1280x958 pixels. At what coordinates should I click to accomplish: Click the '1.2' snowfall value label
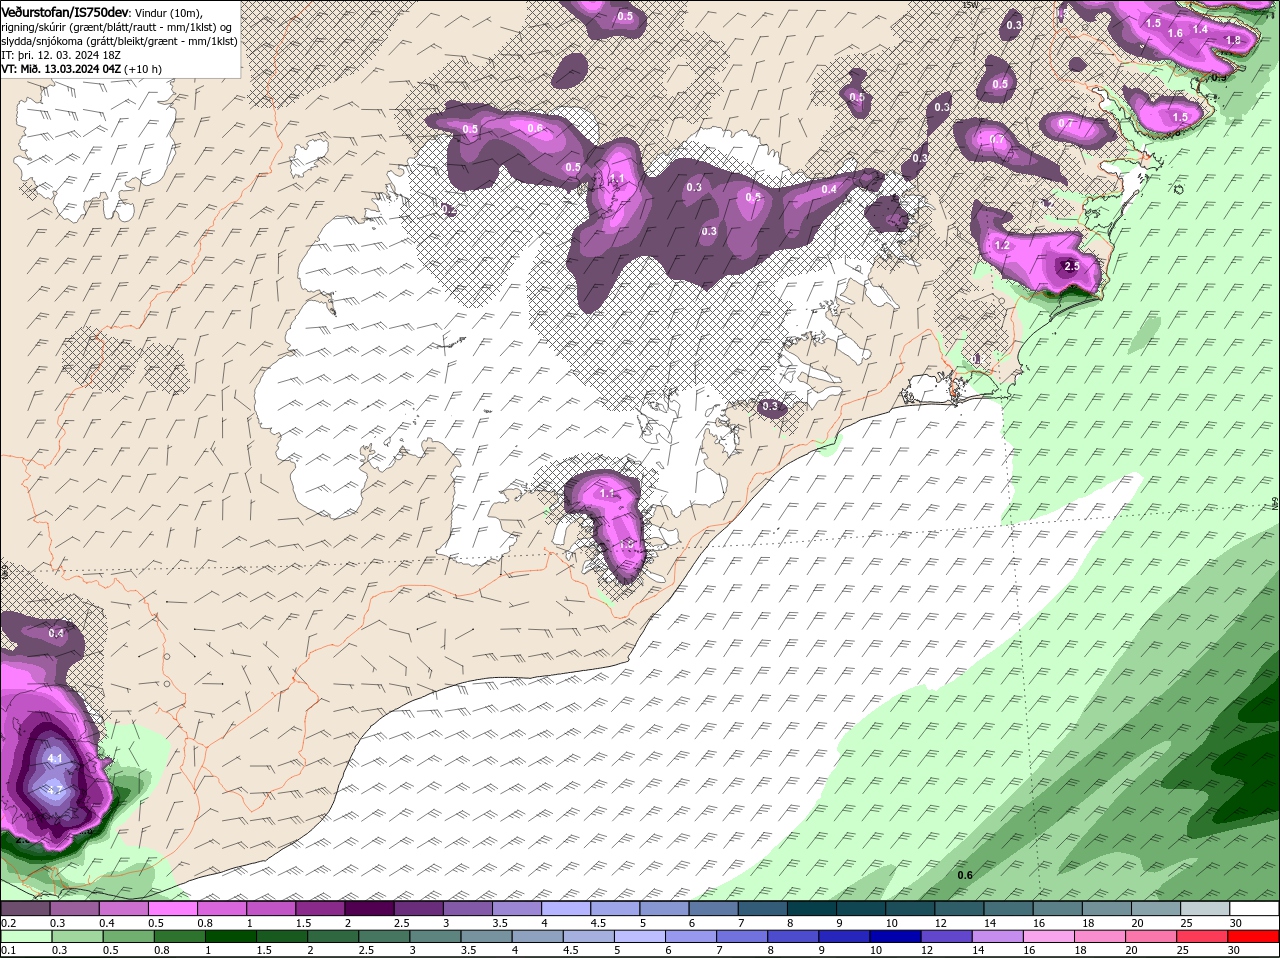click(x=1003, y=245)
